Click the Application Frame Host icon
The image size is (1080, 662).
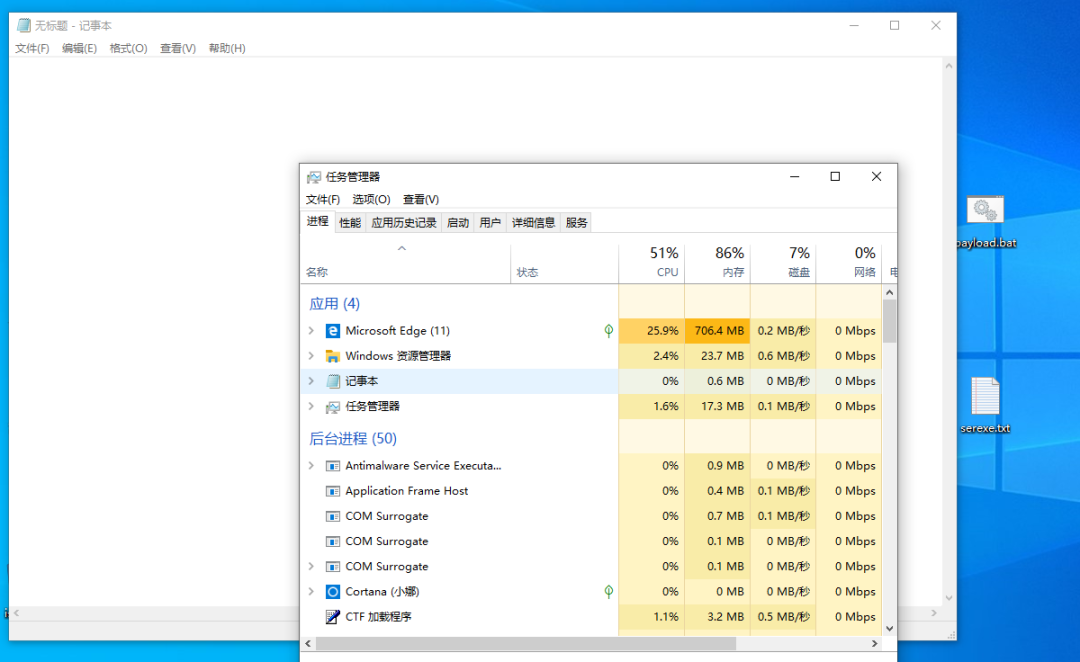[x=333, y=491]
